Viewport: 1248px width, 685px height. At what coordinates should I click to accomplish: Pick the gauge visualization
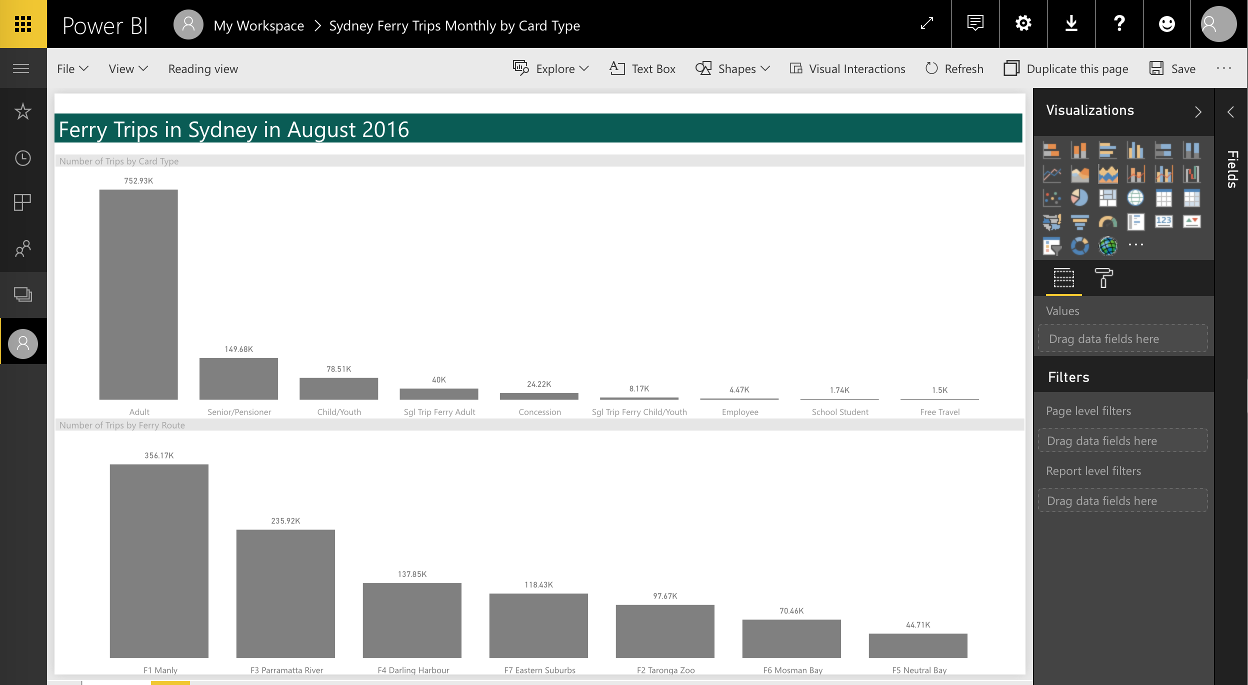tap(1107, 222)
